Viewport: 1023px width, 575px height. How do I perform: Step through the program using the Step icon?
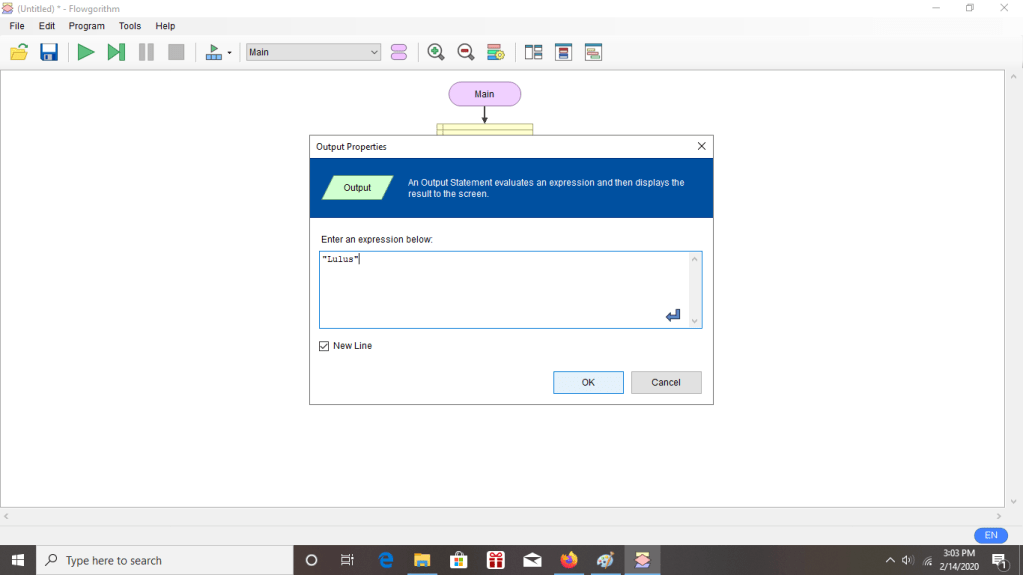116,52
